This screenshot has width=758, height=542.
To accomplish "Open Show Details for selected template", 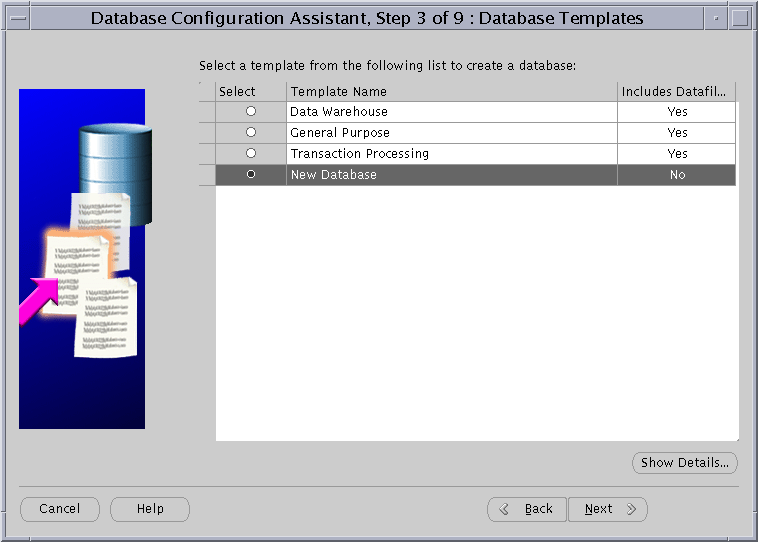I will coord(685,463).
